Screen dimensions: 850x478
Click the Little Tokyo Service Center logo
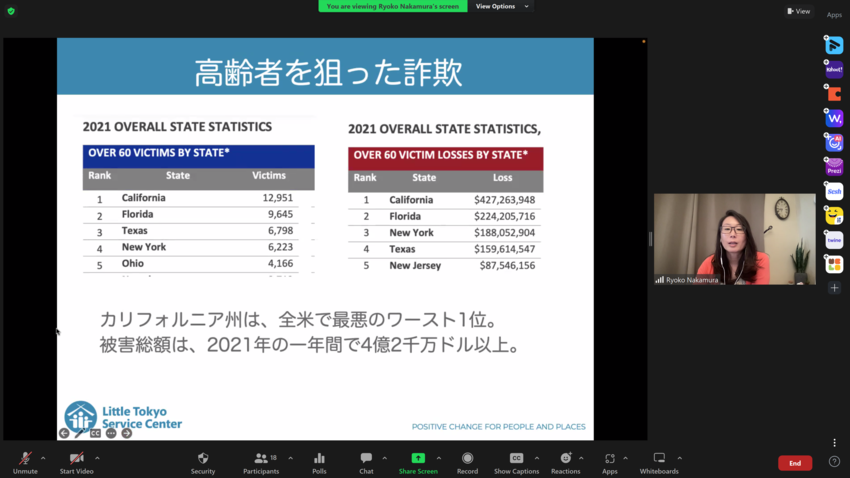(x=123, y=416)
